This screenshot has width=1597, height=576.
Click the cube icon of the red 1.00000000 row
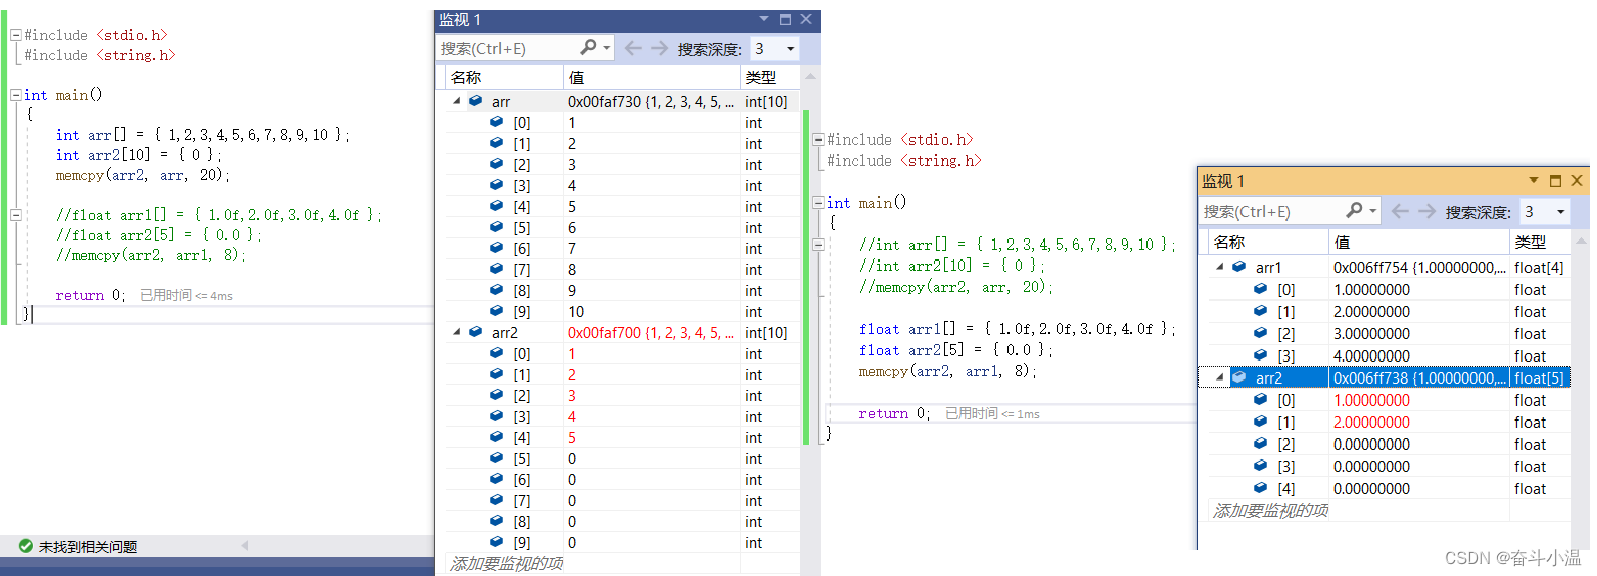coord(1261,399)
